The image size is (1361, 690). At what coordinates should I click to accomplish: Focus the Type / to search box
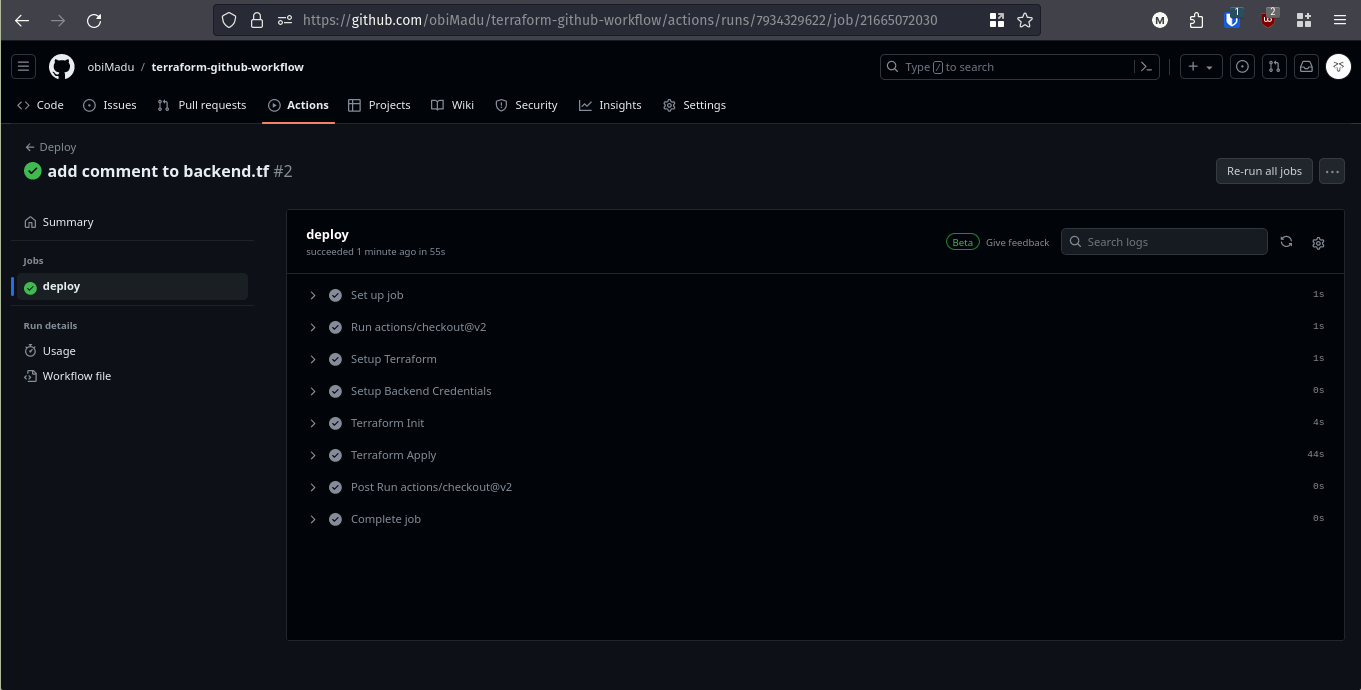pyautogui.click(x=1007, y=67)
